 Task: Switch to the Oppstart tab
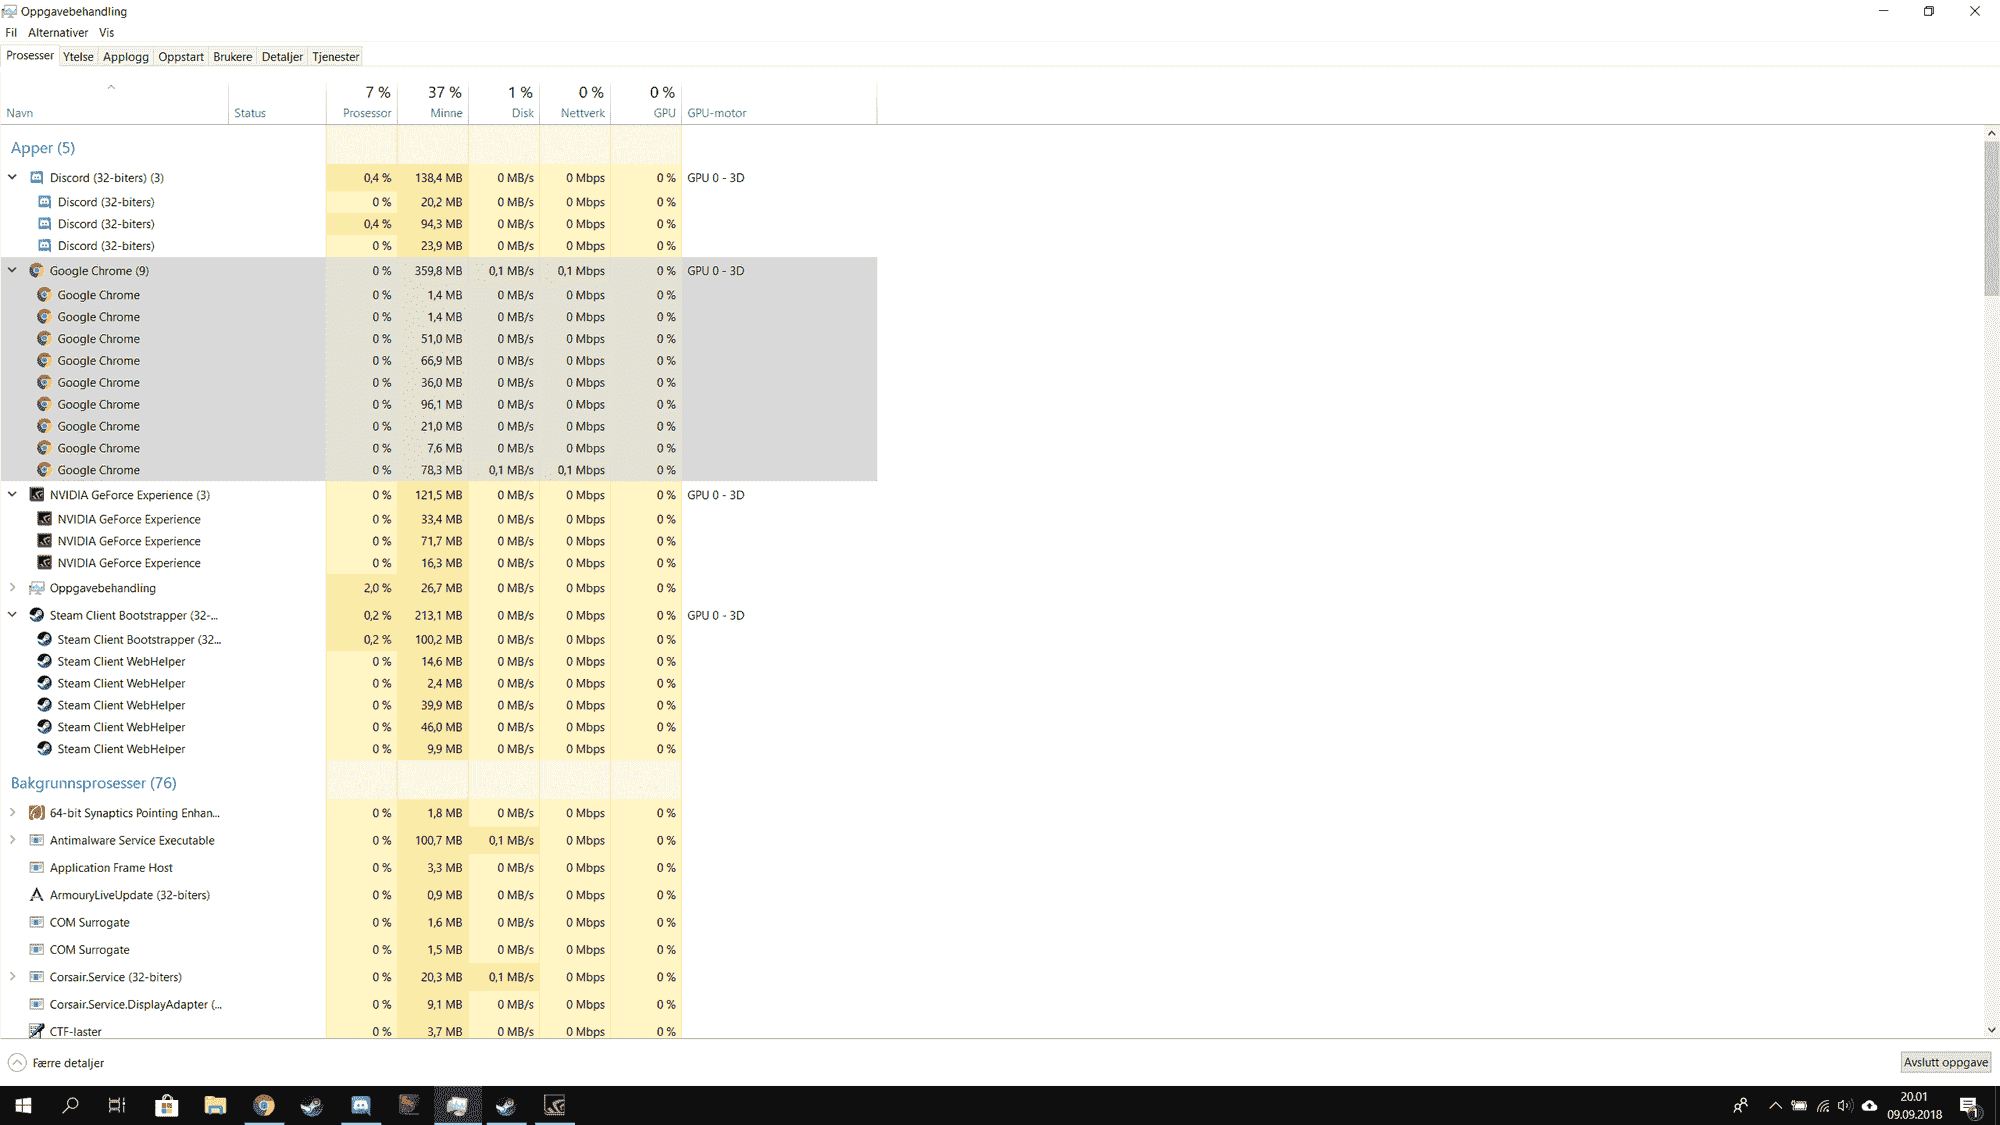click(181, 57)
